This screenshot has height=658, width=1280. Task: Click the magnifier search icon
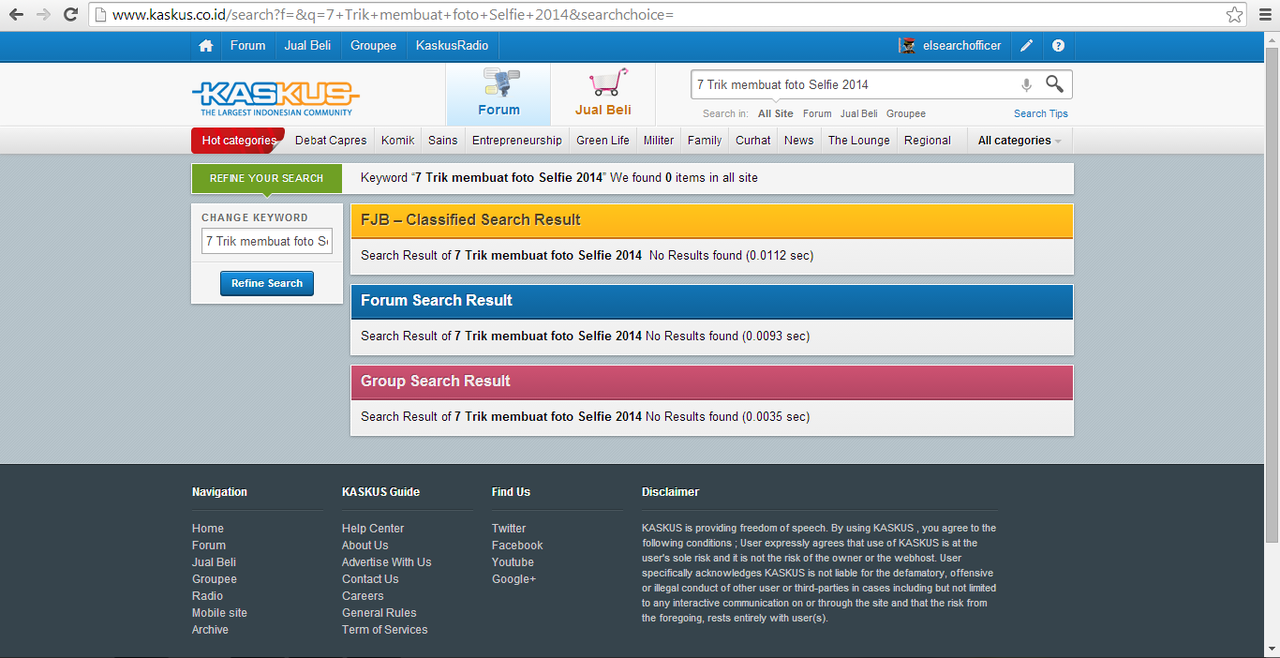point(1055,84)
